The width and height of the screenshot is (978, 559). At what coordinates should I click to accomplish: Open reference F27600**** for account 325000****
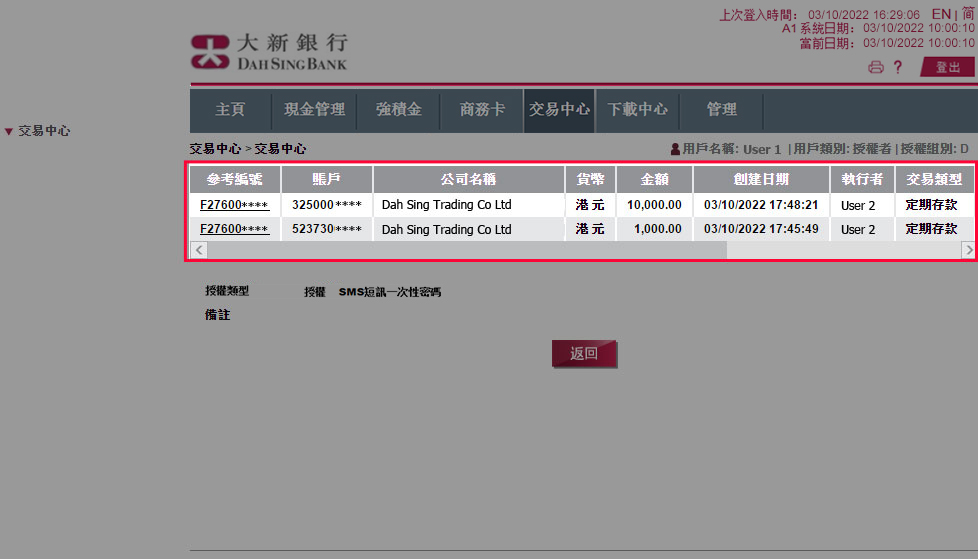pos(234,205)
